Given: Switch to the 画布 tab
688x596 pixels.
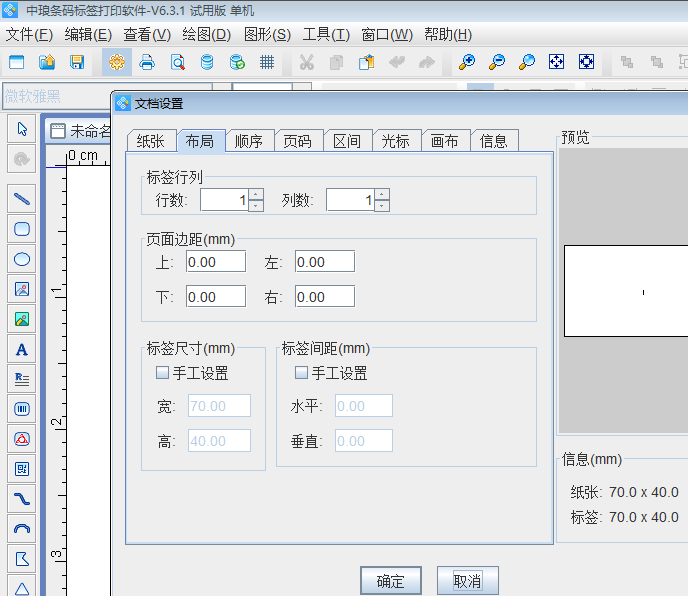Looking at the screenshot, I should (x=445, y=141).
